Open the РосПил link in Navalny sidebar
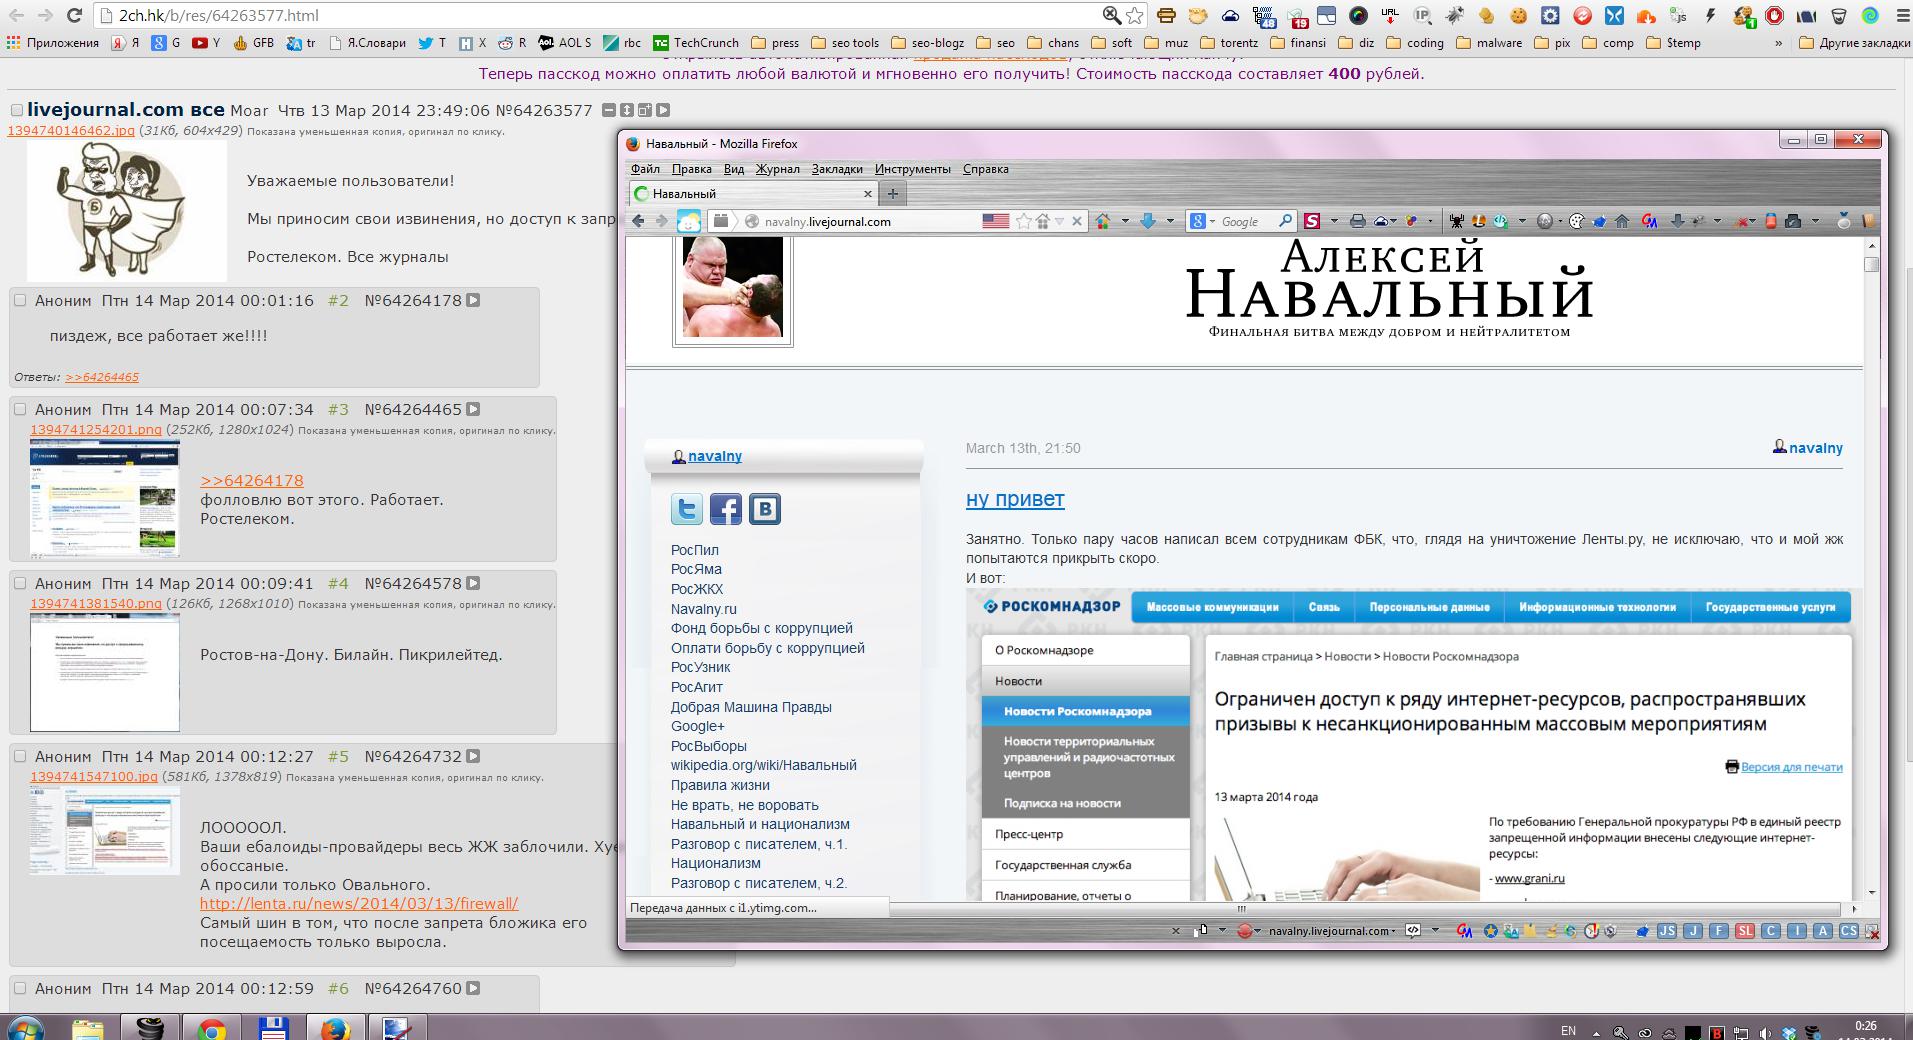1913x1040 pixels. click(x=695, y=550)
